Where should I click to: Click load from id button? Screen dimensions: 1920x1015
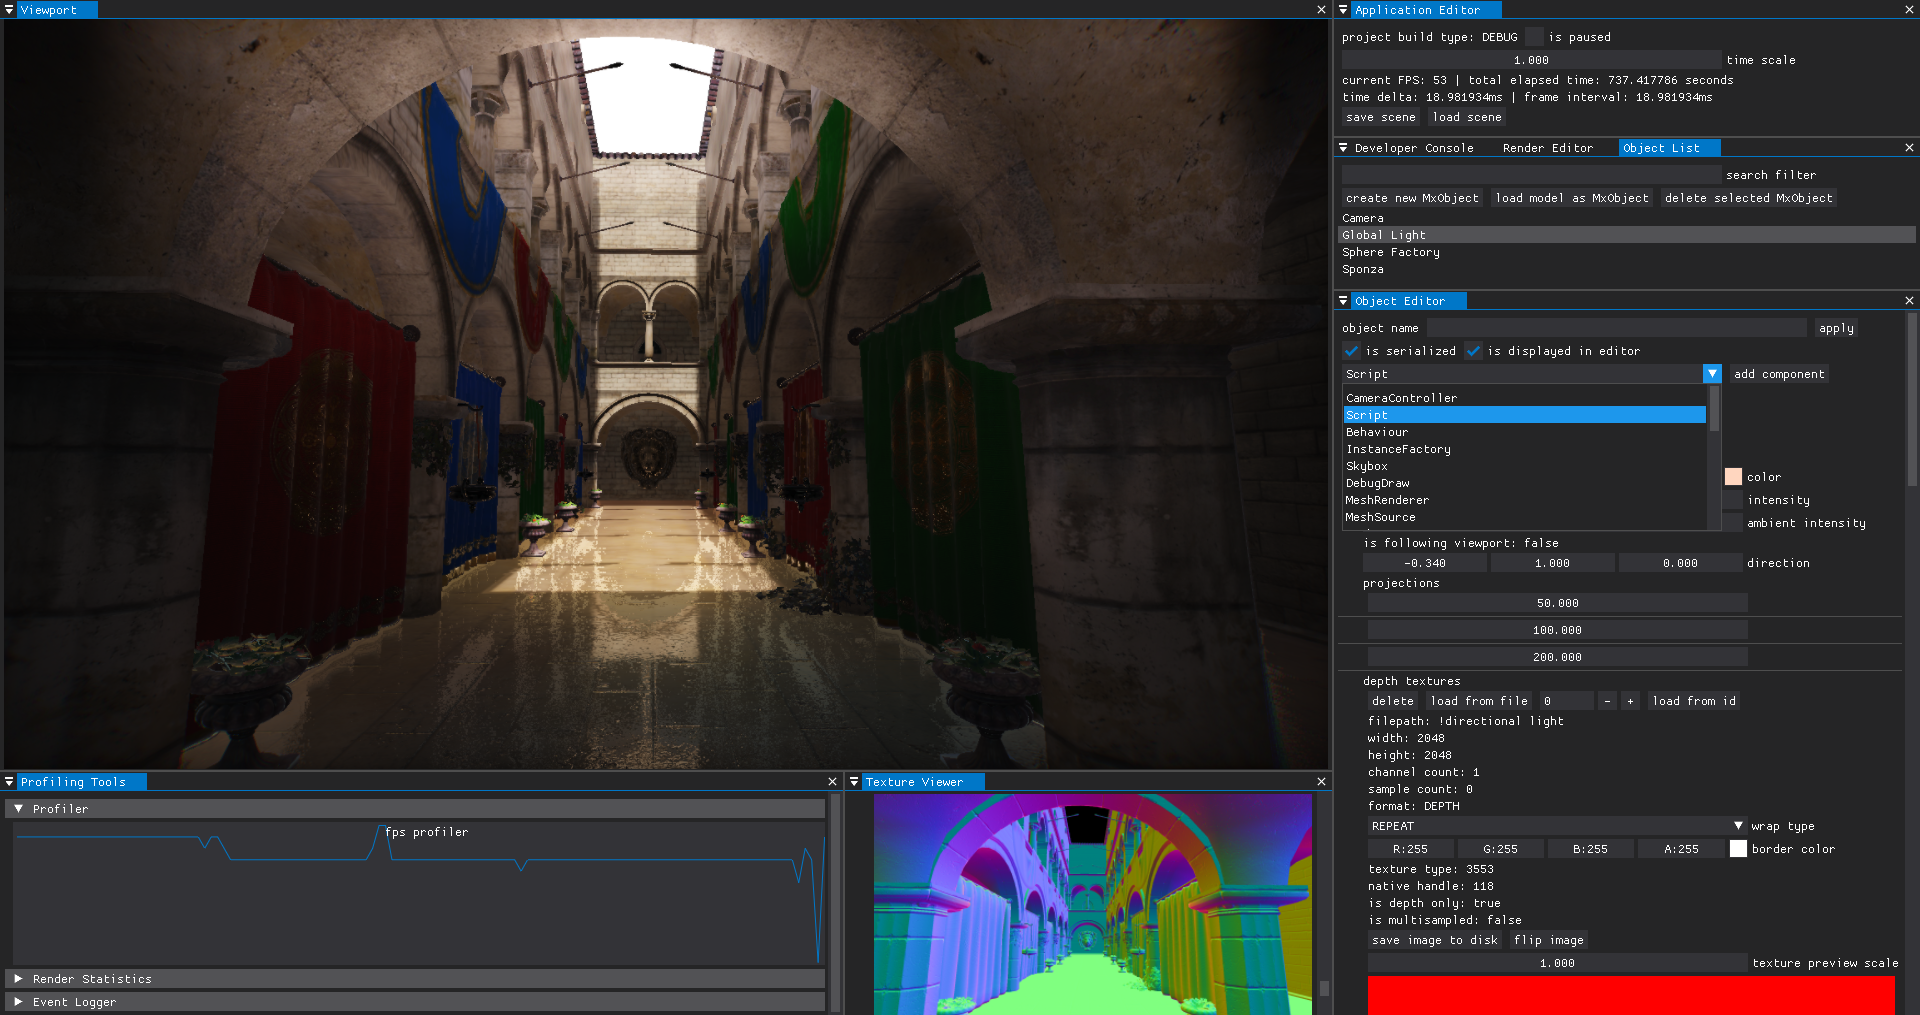pyautogui.click(x=1694, y=701)
